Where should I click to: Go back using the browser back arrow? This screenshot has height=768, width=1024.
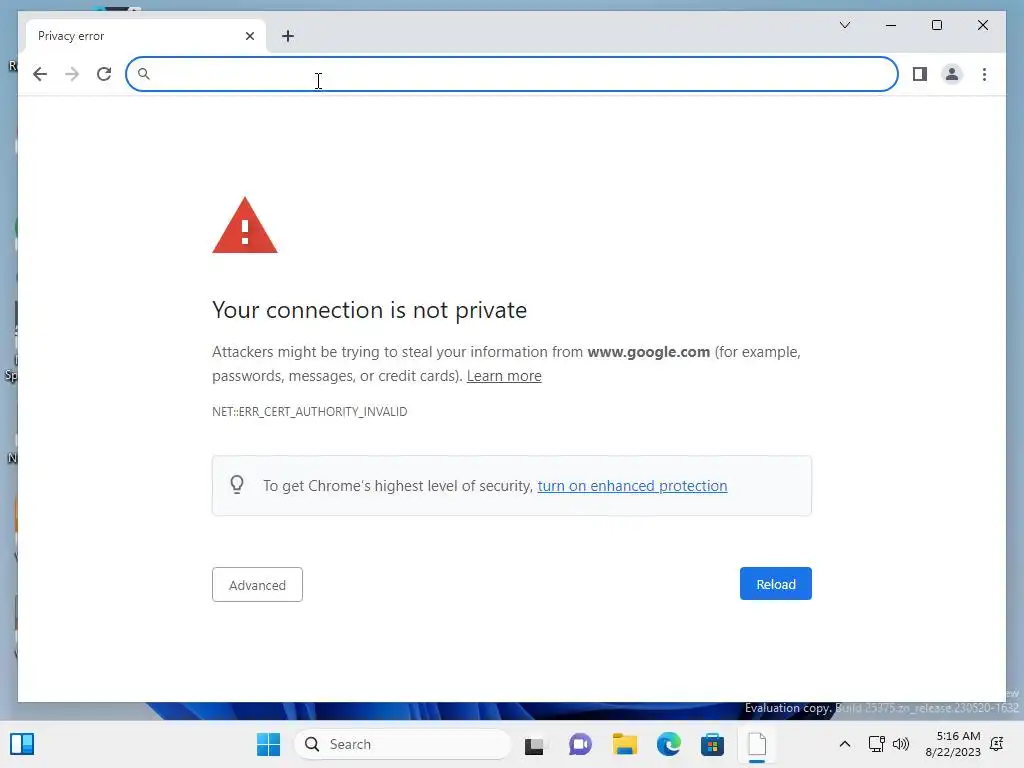pos(40,74)
